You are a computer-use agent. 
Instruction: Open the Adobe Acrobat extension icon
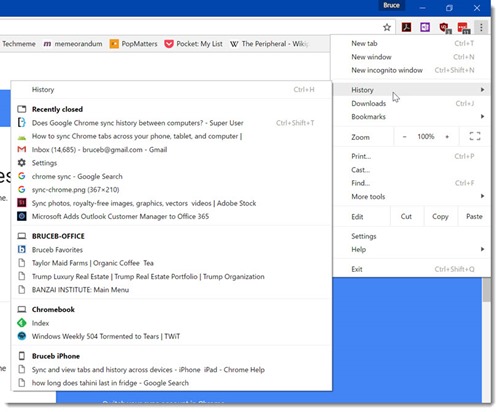[406, 27]
